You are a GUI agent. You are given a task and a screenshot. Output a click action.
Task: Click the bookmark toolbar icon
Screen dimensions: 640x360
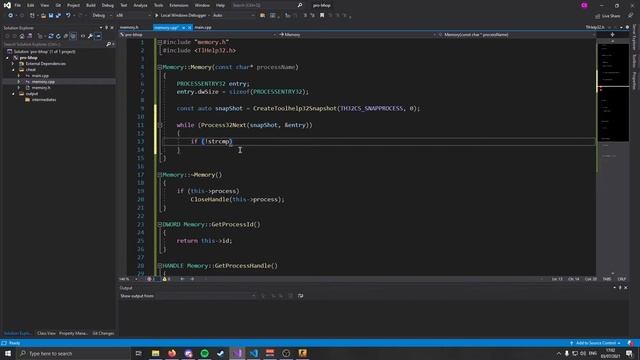point(322,16)
